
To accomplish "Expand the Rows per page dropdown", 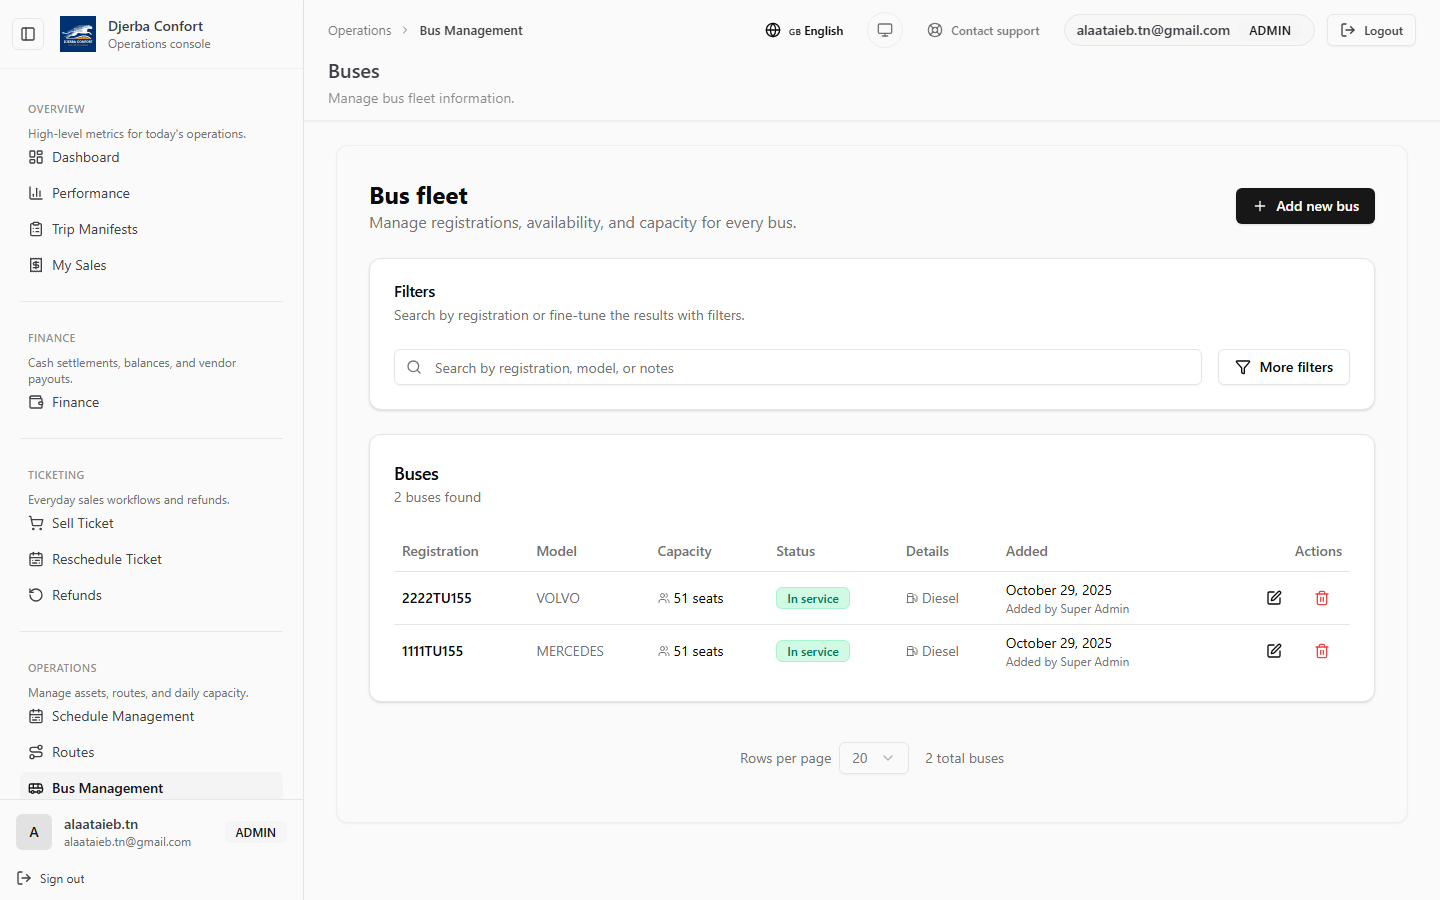I will 873,758.
